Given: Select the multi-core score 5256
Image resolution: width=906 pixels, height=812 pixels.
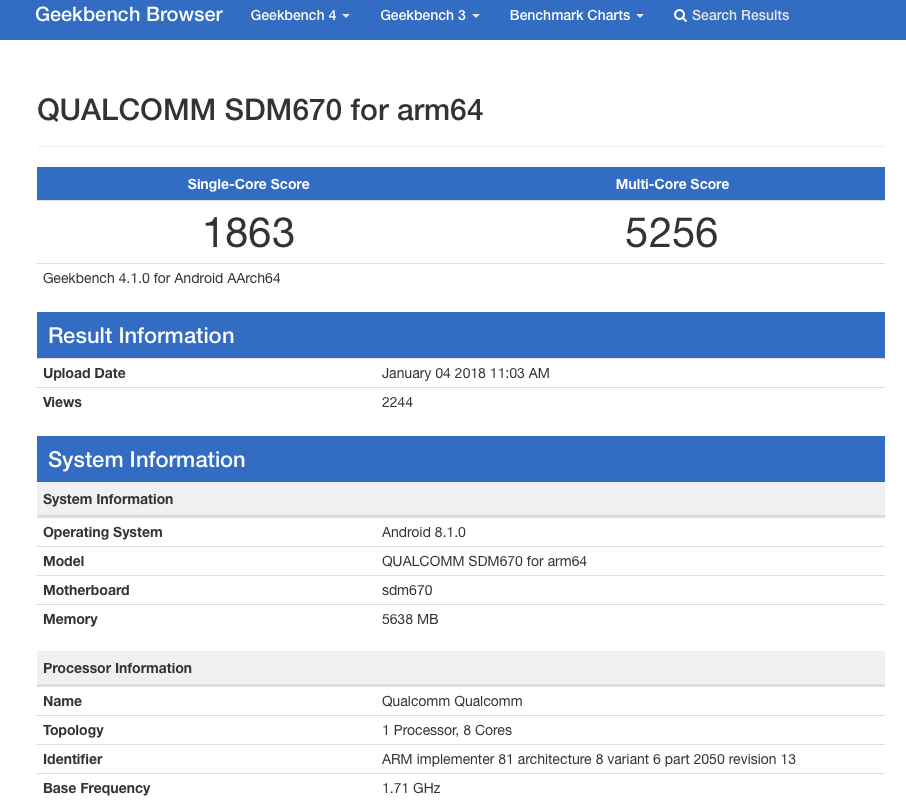Looking at the screenshot, I should point(671,233).
